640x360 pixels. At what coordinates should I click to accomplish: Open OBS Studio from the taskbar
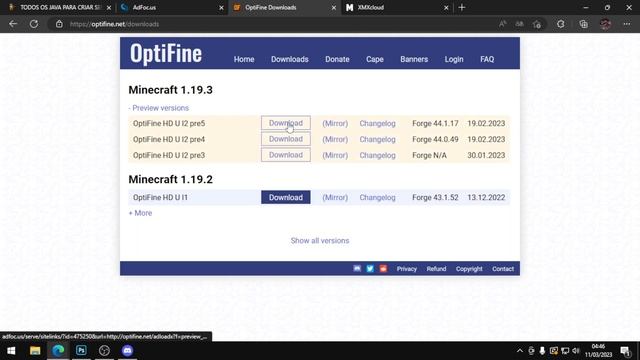[x=104, y=351]
